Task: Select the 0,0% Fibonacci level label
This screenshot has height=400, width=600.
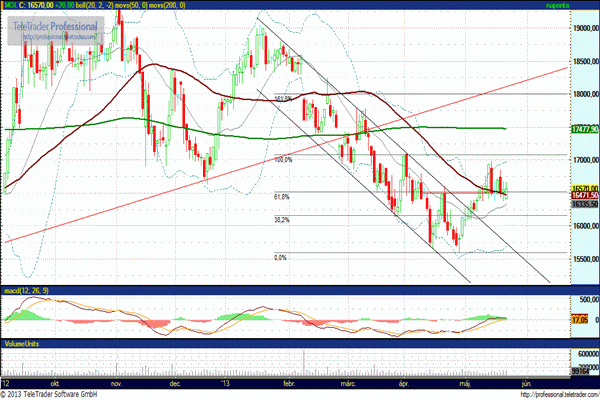Action: point(280,258)
